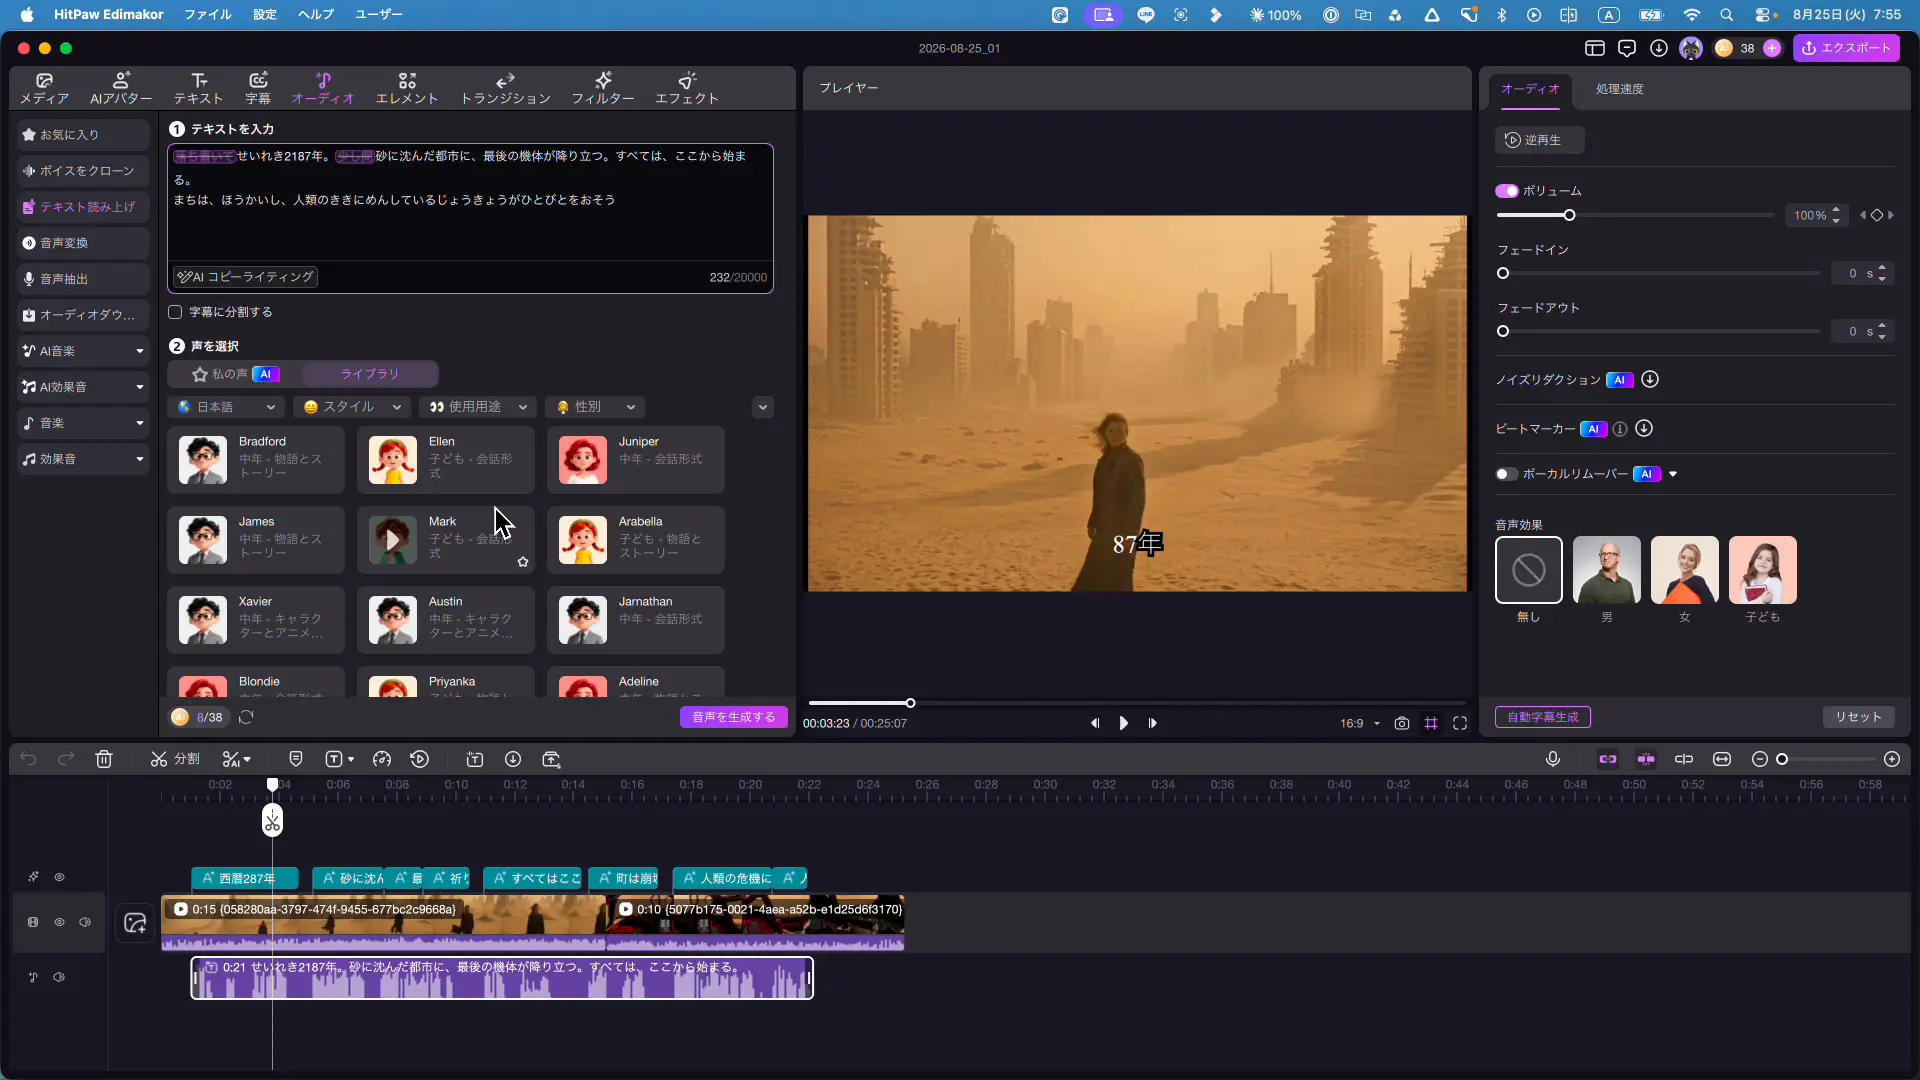The width and height of the screenshot is (1920, 1080).
Task: Open the feedback message icon in title bar
Action: click(1627, 48)
